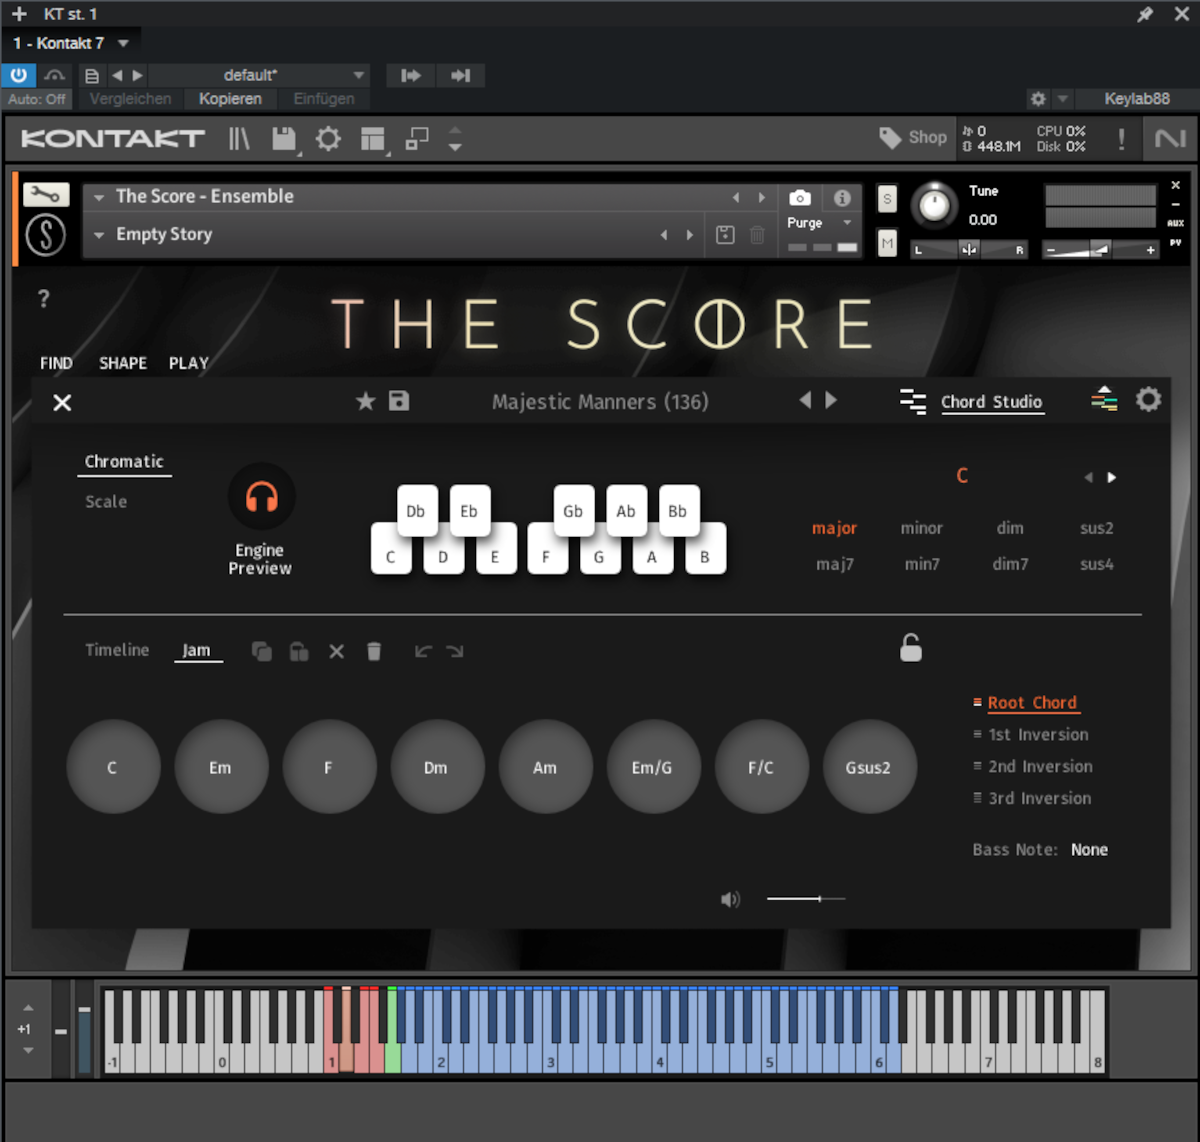
Task: Trigger the Em/G chord pad
Action: click(652, 767)
